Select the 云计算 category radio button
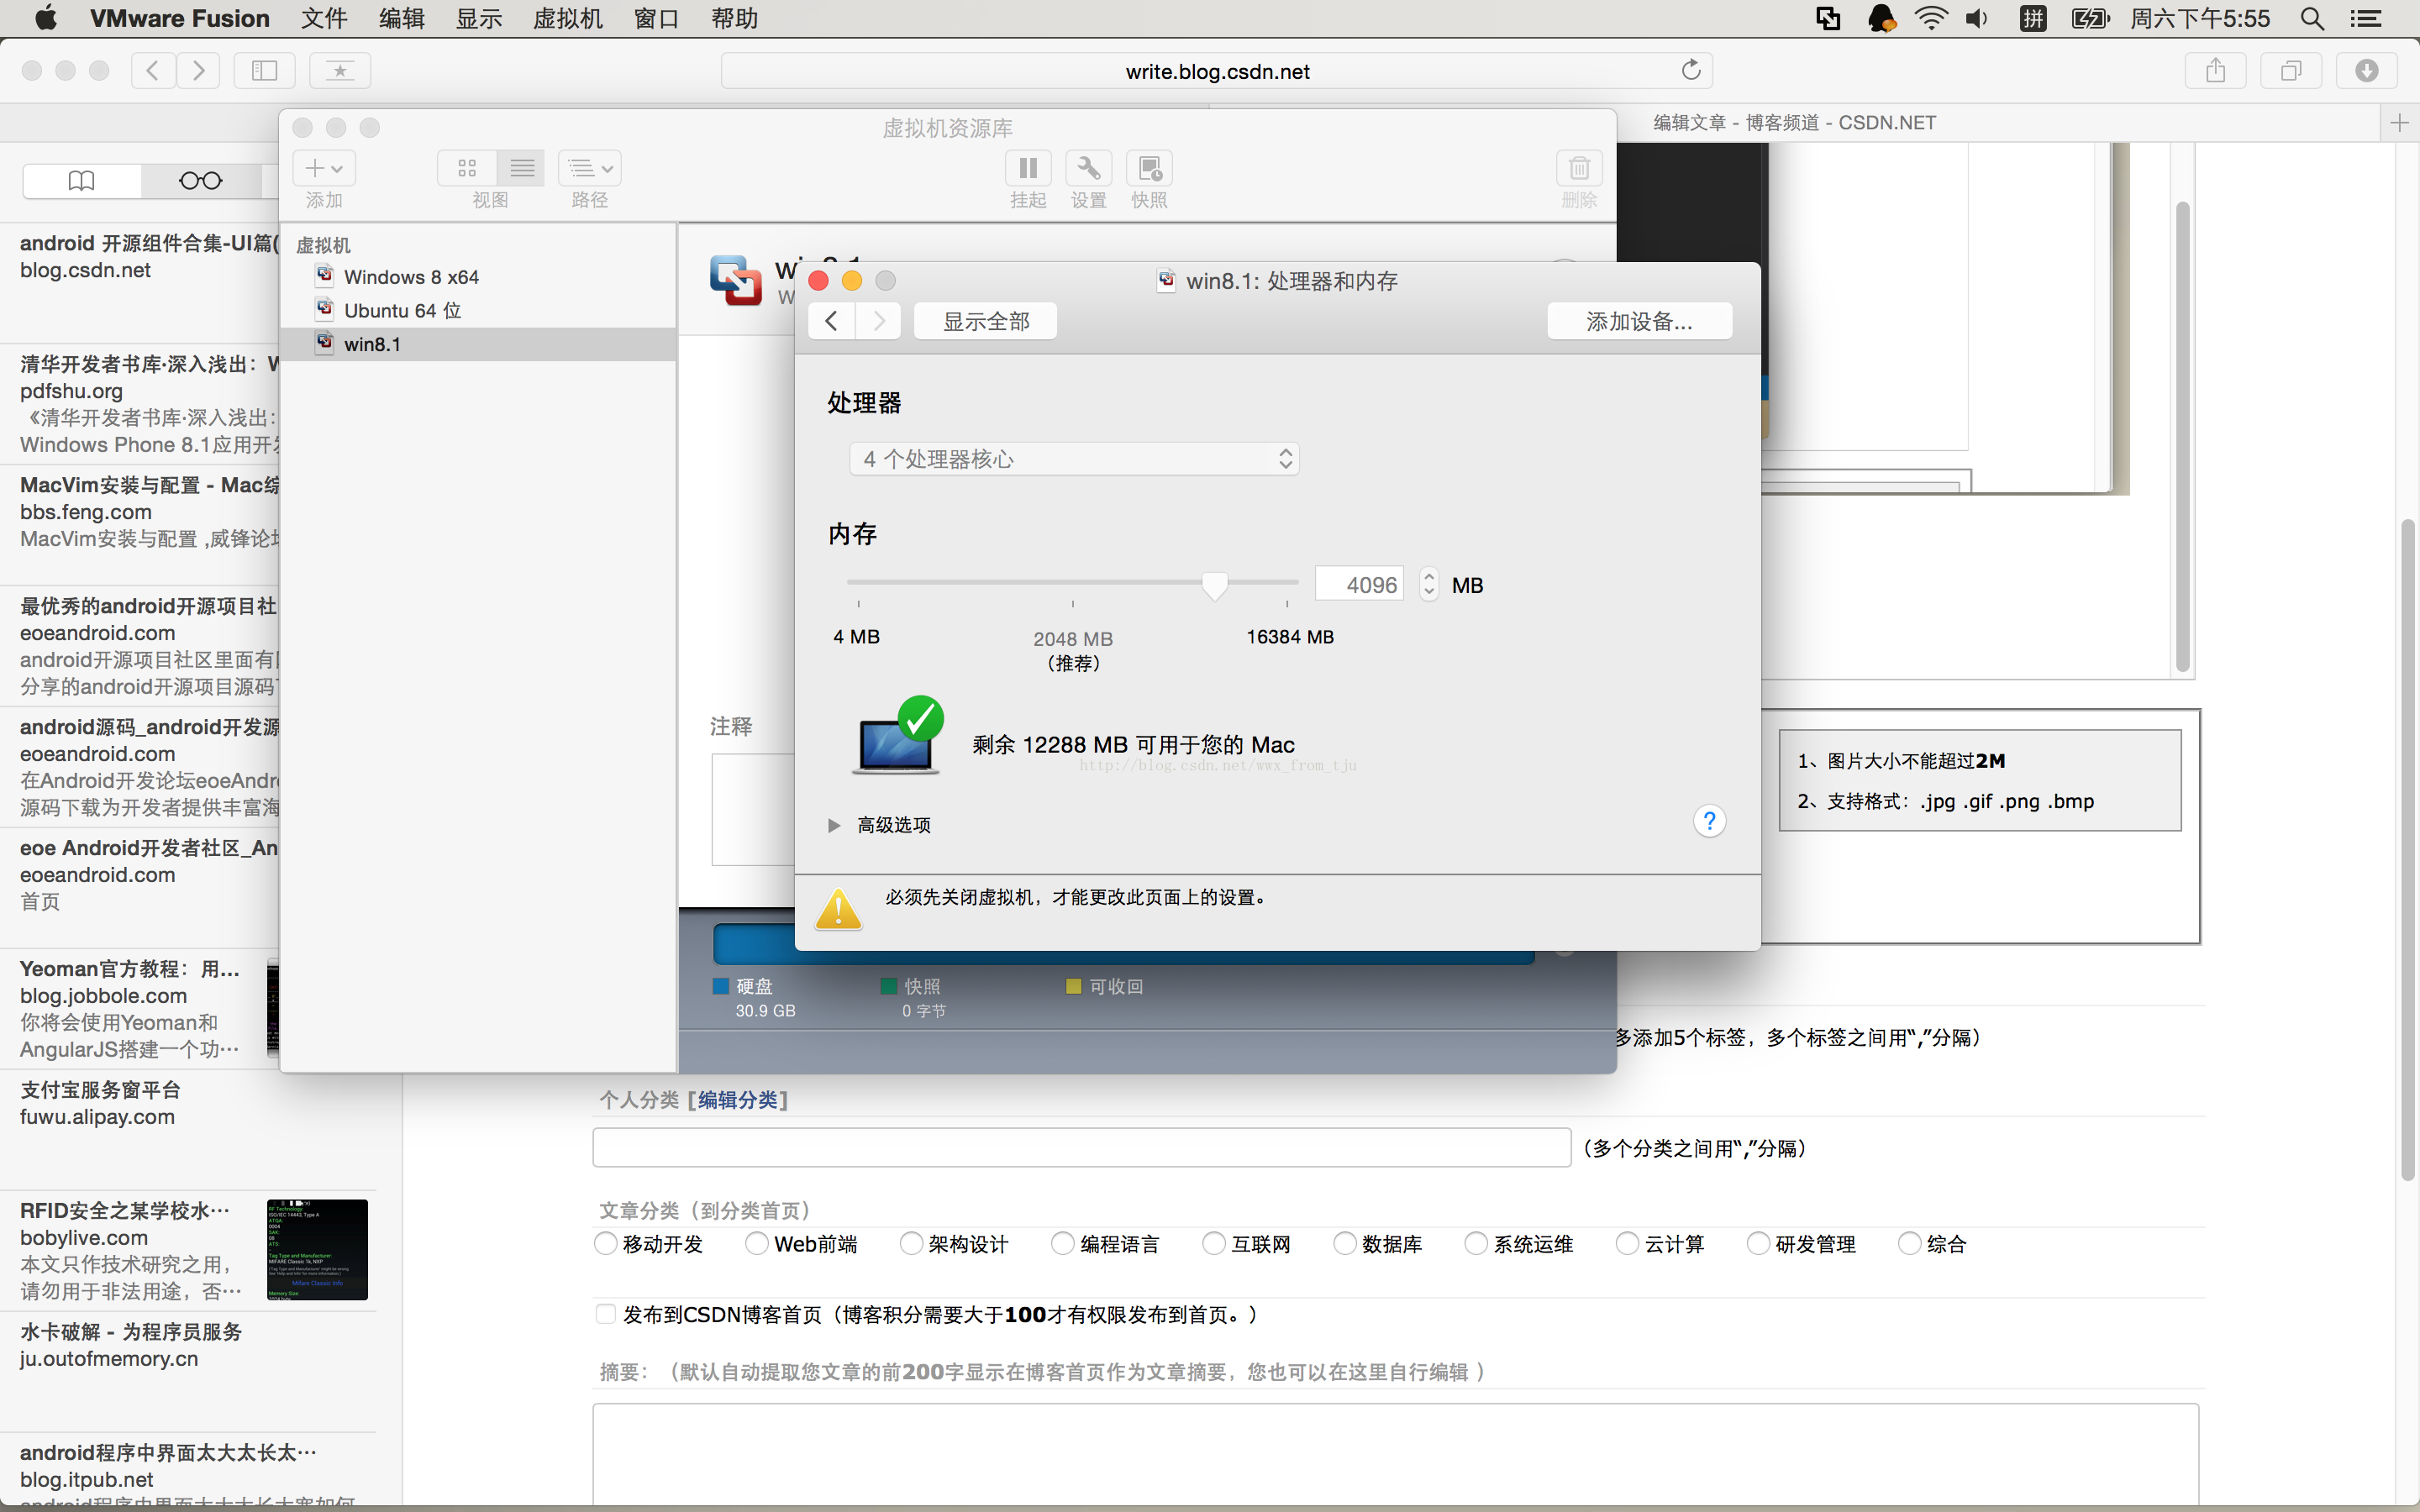The height and width of the screenshot is (1512, 2420). [x=1628, y=1243]
